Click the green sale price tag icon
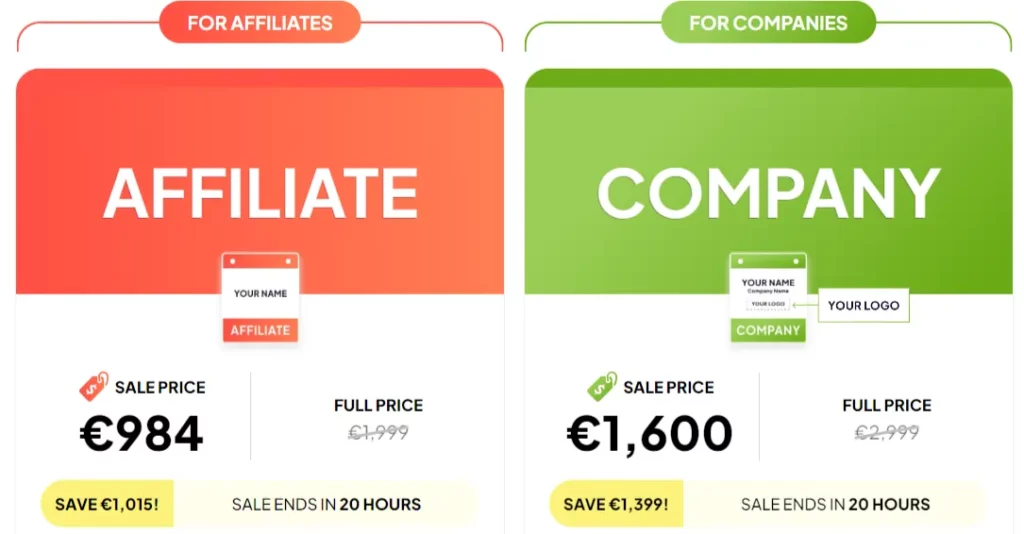1024x534 pixels. click(x=602, y=387)
